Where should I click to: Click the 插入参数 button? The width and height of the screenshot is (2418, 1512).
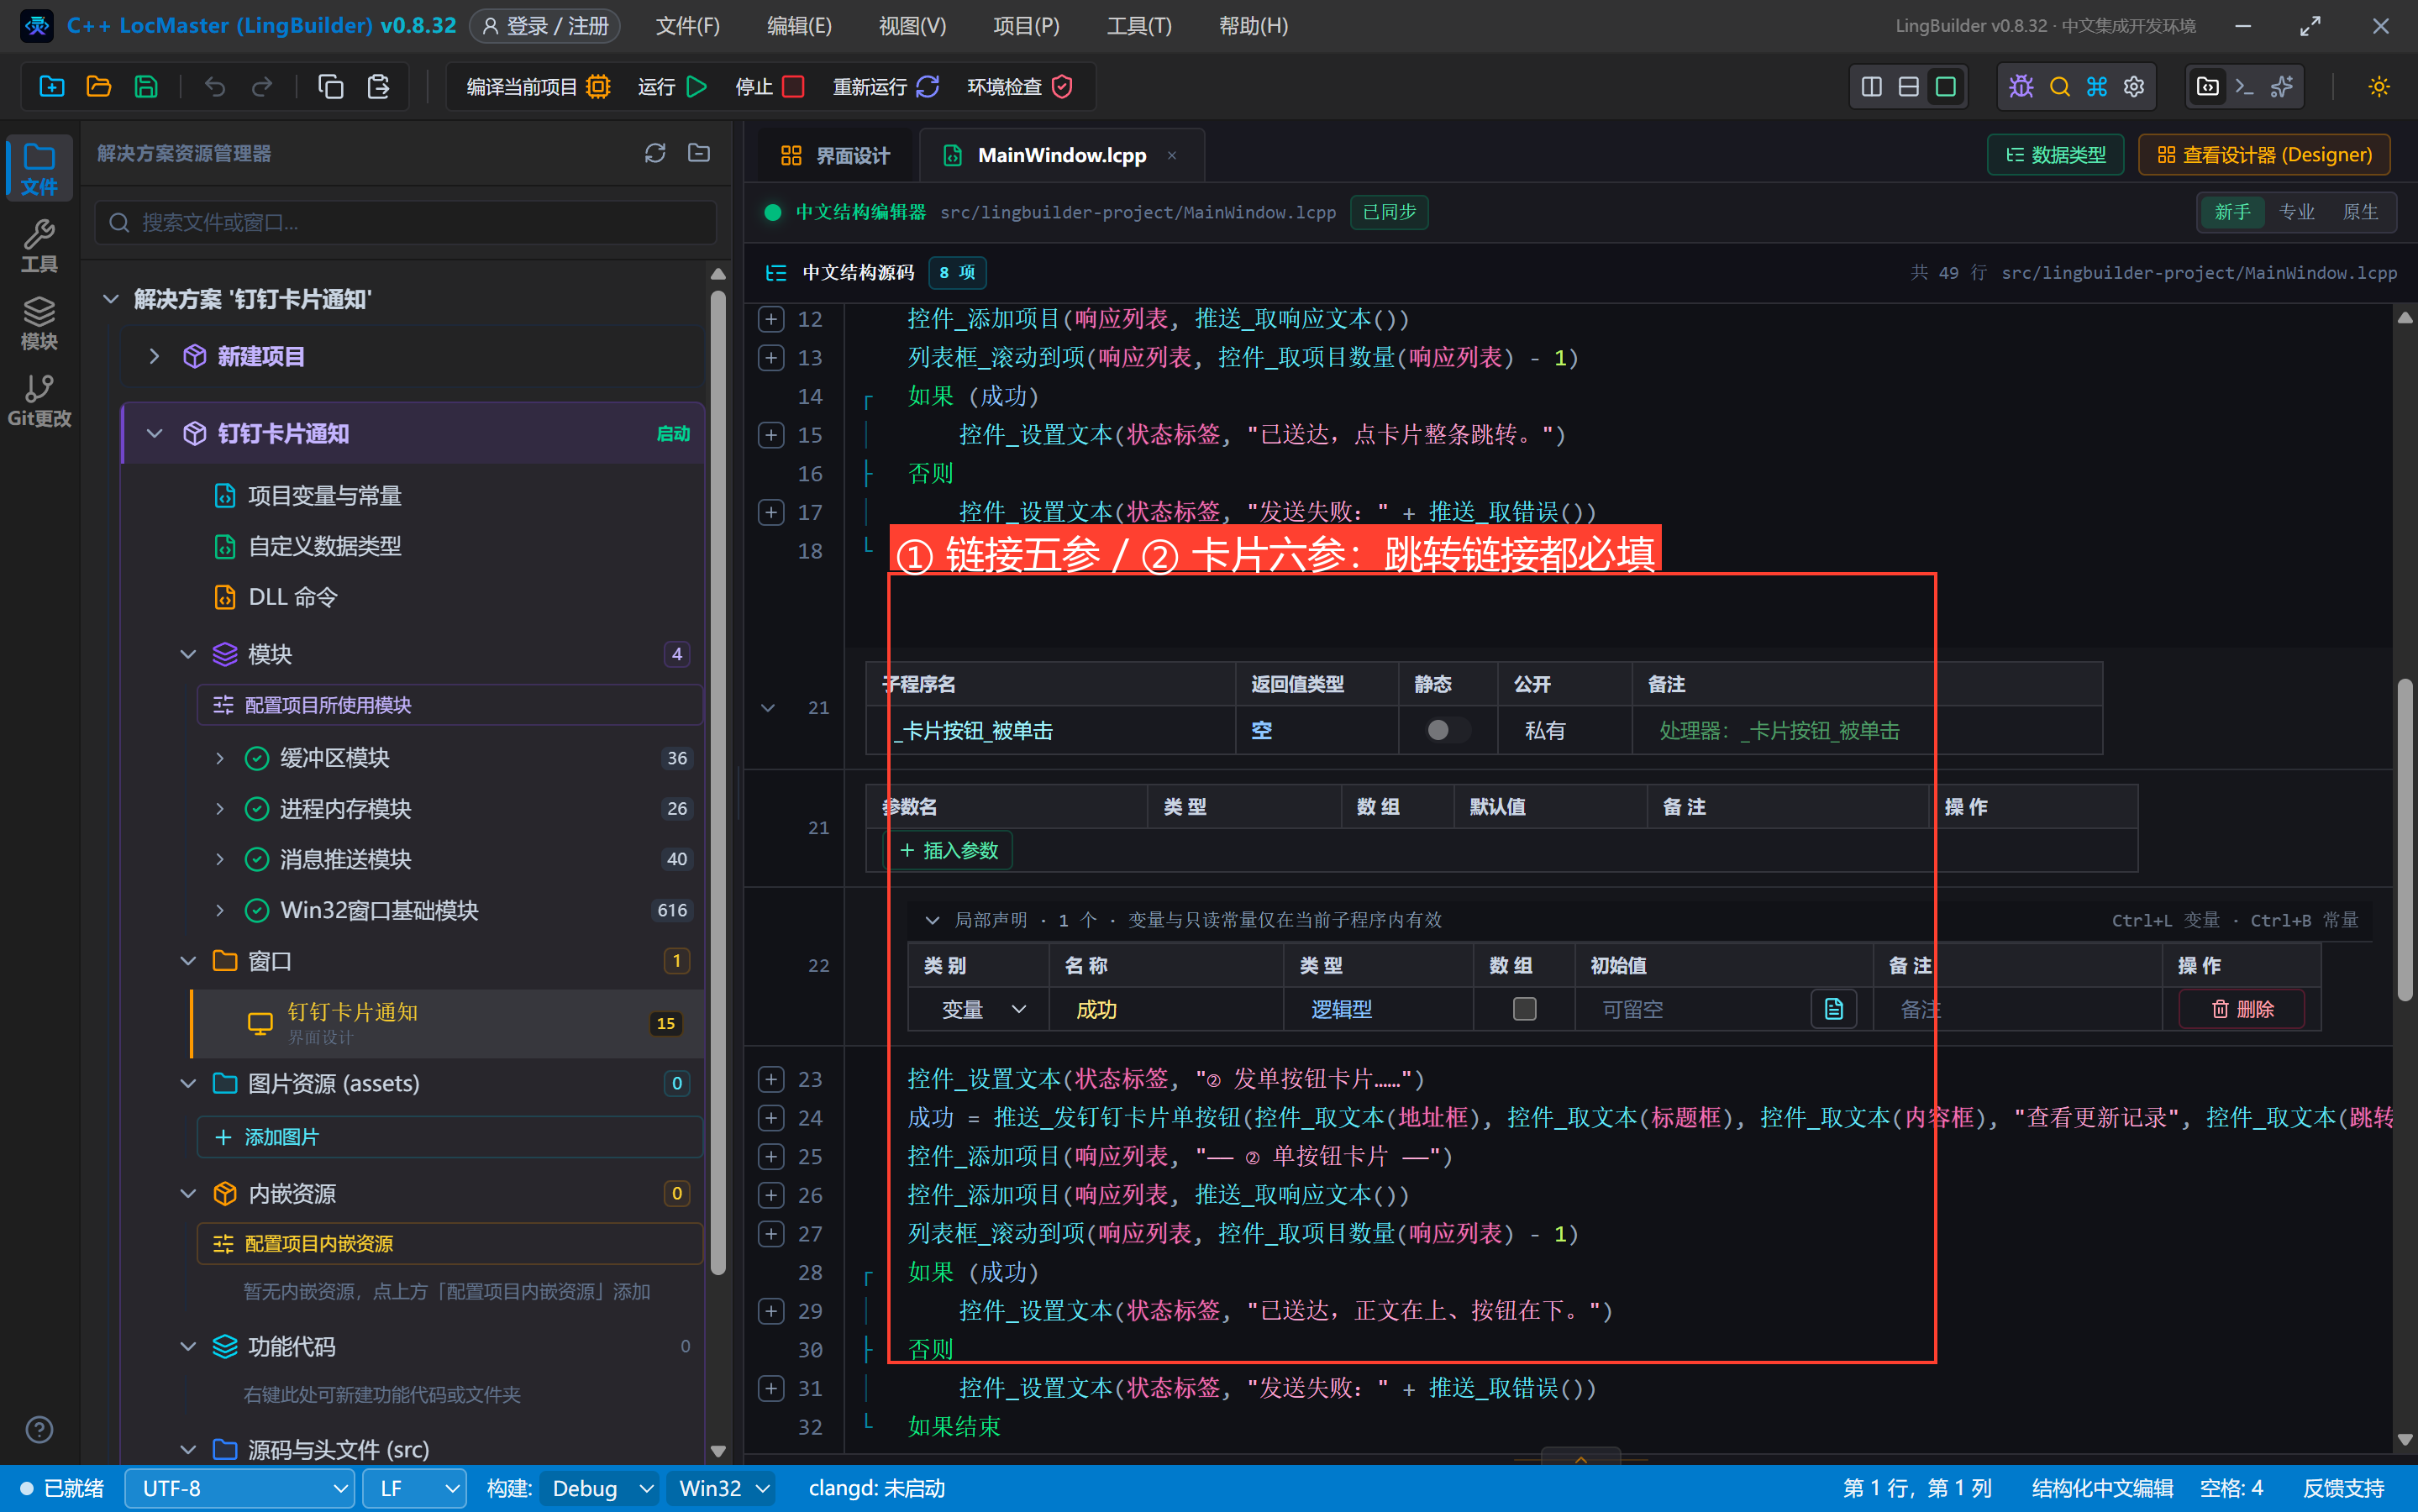pyautogui.click(x=949, y=850)
